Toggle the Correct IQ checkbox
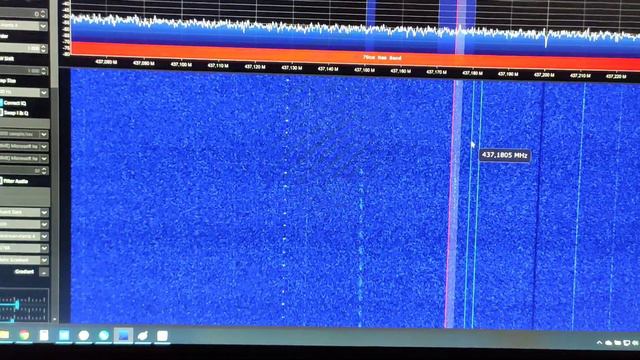Screen dimensions: 640x360 click(x=1, y=103)
